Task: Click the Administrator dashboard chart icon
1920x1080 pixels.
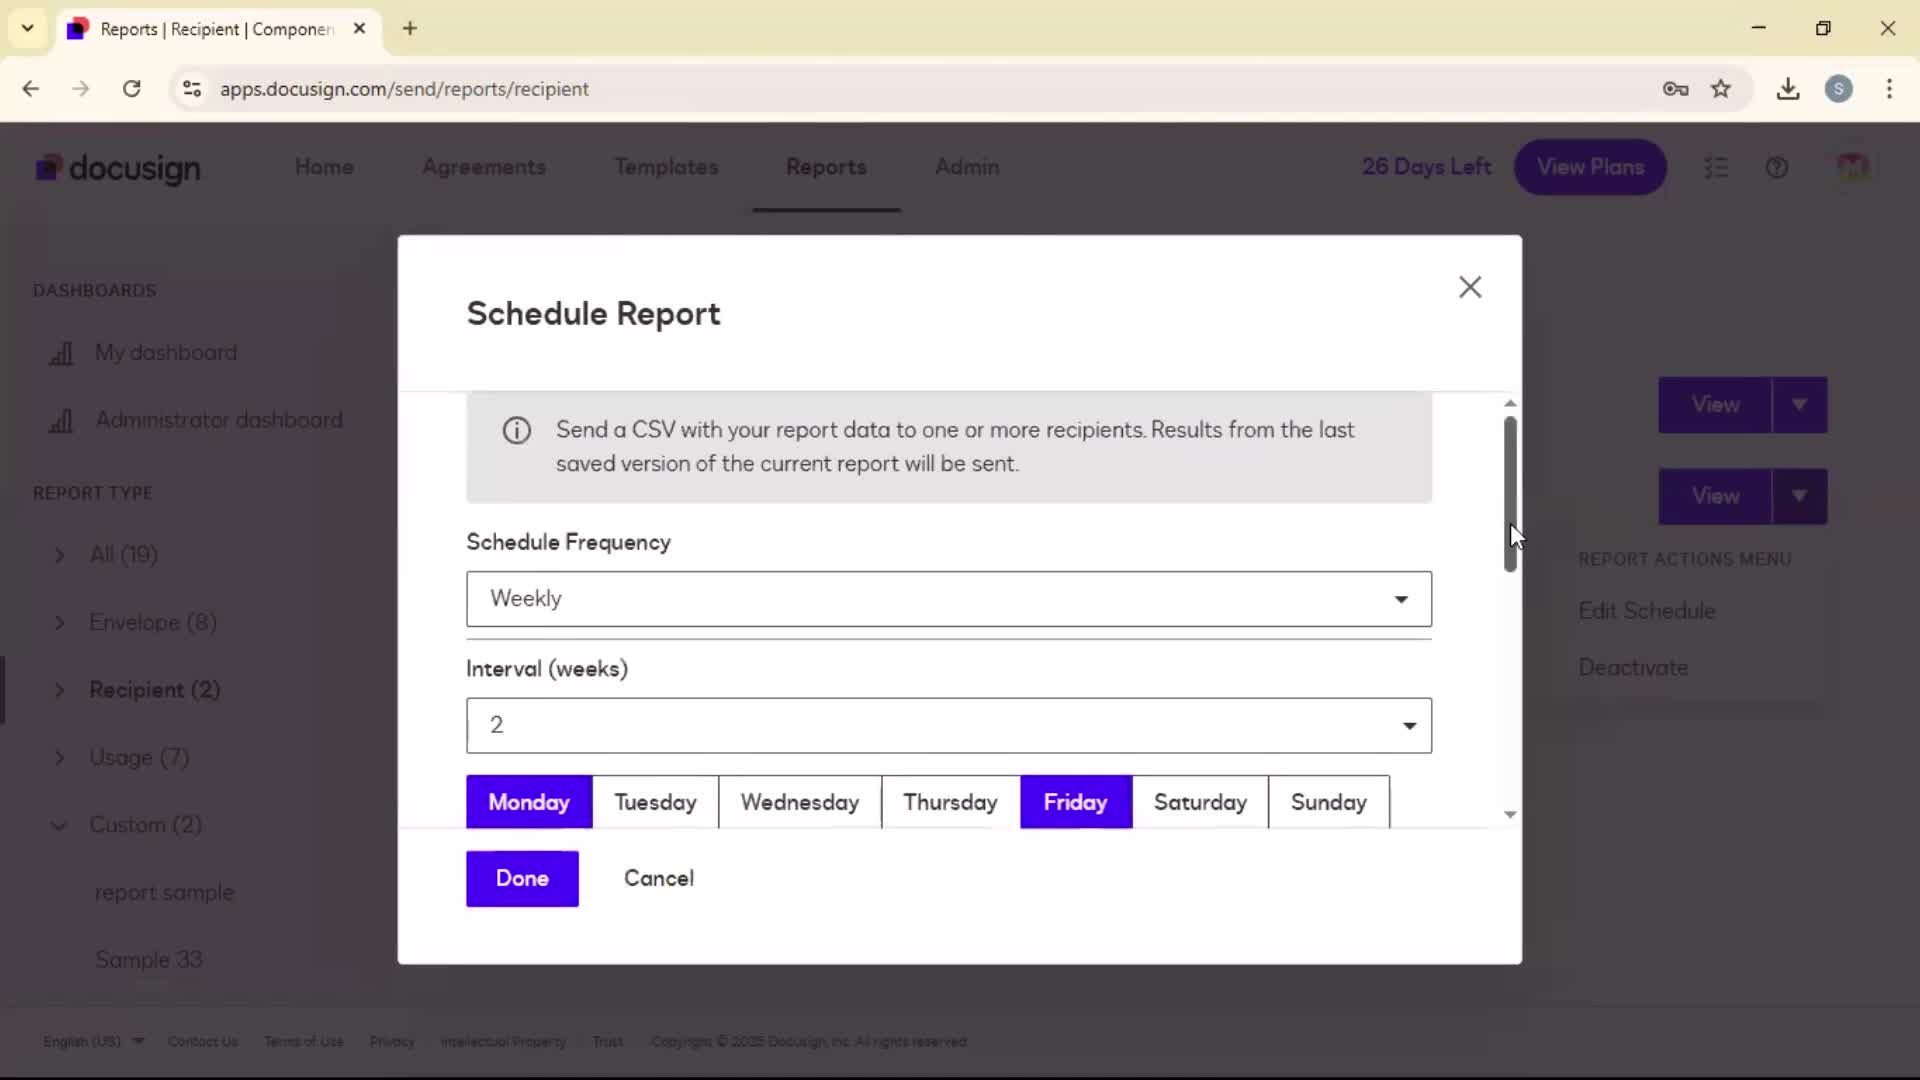Action: point(61,420)
